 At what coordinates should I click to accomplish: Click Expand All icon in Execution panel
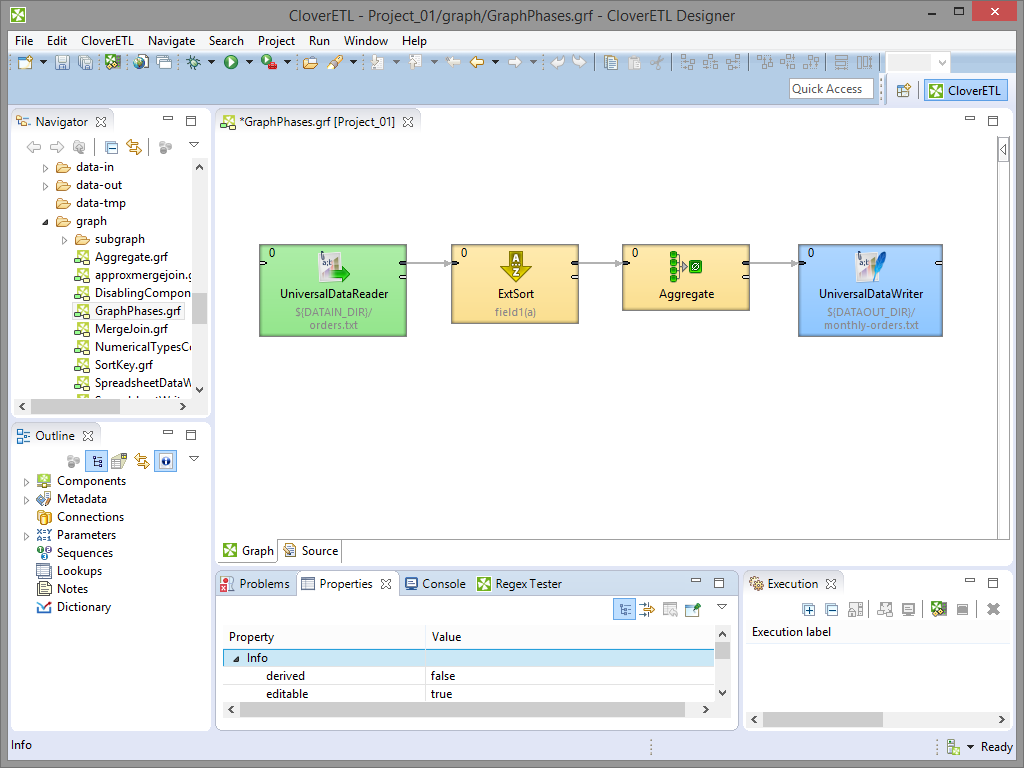(809, 609)
